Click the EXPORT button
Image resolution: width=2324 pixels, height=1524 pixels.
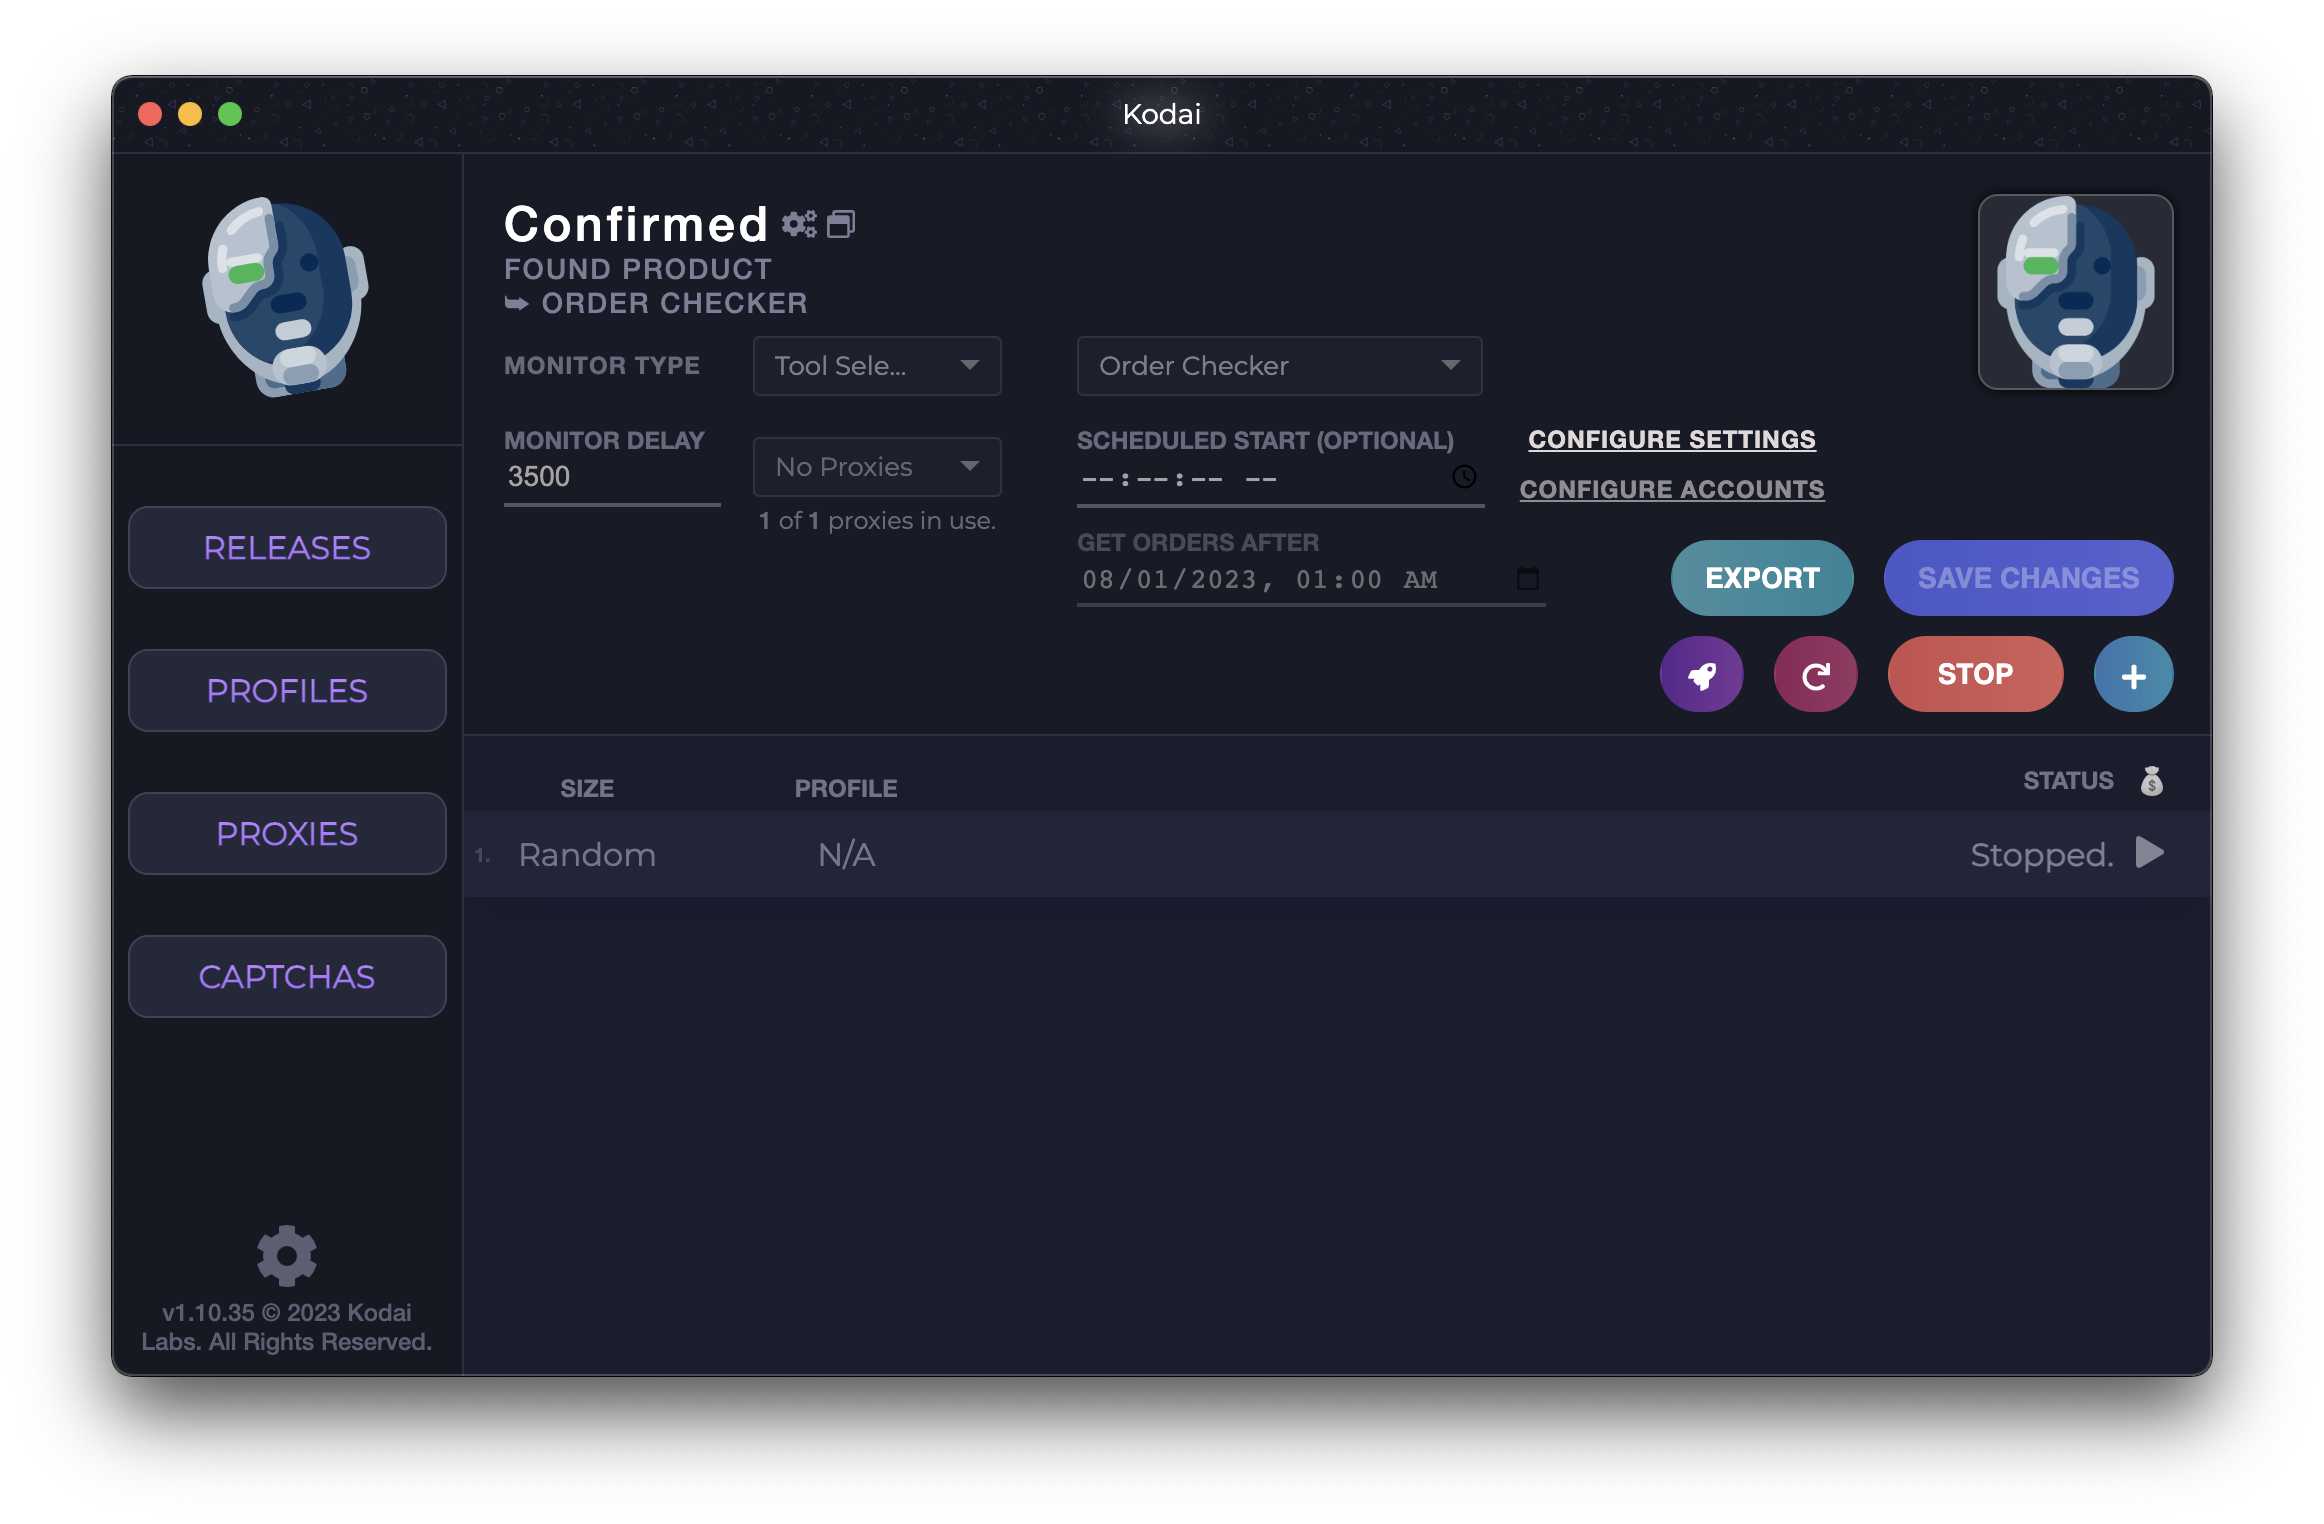1762,578
